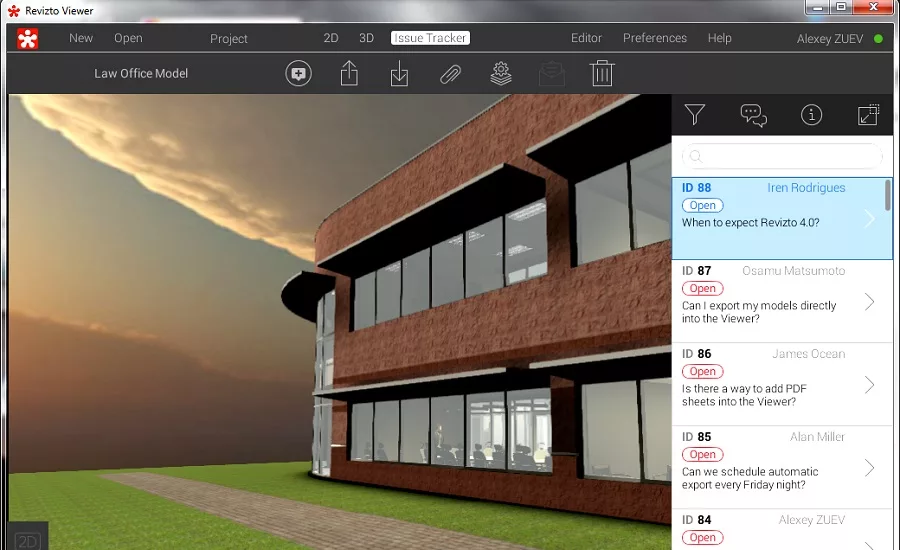Click the expand panel arrow icon

coord(868,114)
